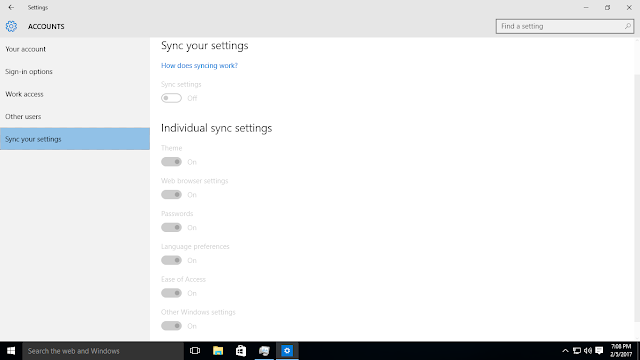Close the Settings window
Image resolution: width=640 pixels, height=360 pixels.
click(x=629, y=7)
